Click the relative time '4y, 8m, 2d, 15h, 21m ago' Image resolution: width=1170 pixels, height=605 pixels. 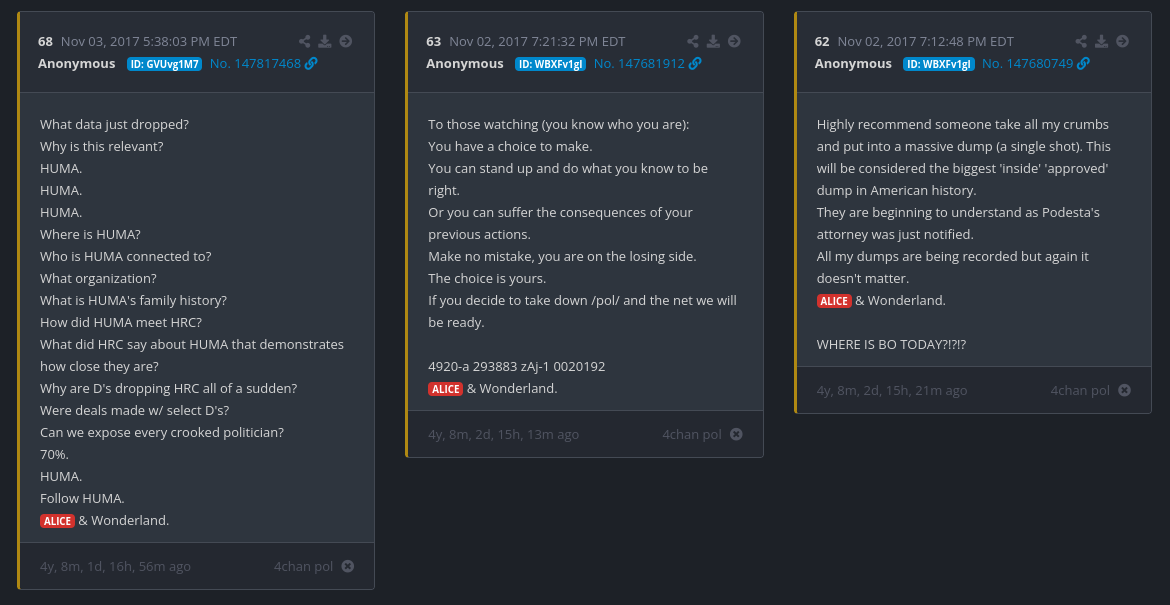[892, 390]
